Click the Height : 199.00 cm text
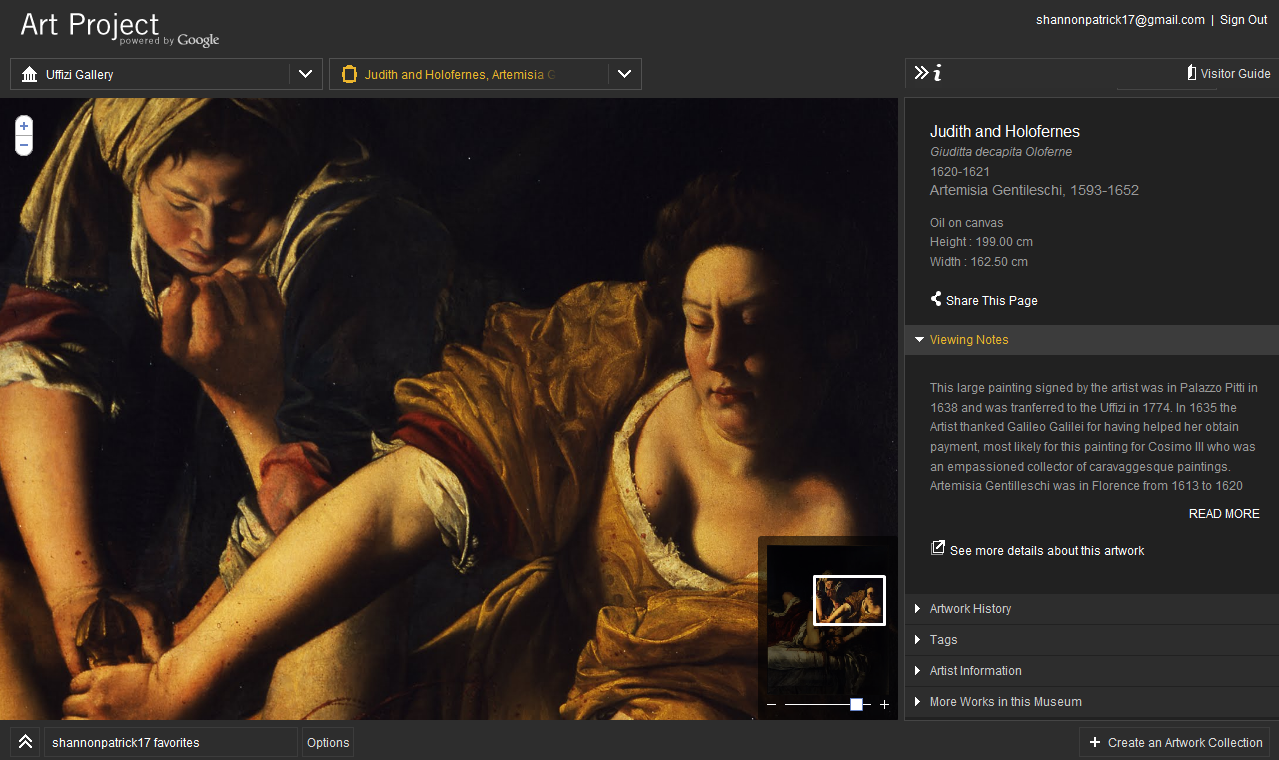 click(981, 242)
